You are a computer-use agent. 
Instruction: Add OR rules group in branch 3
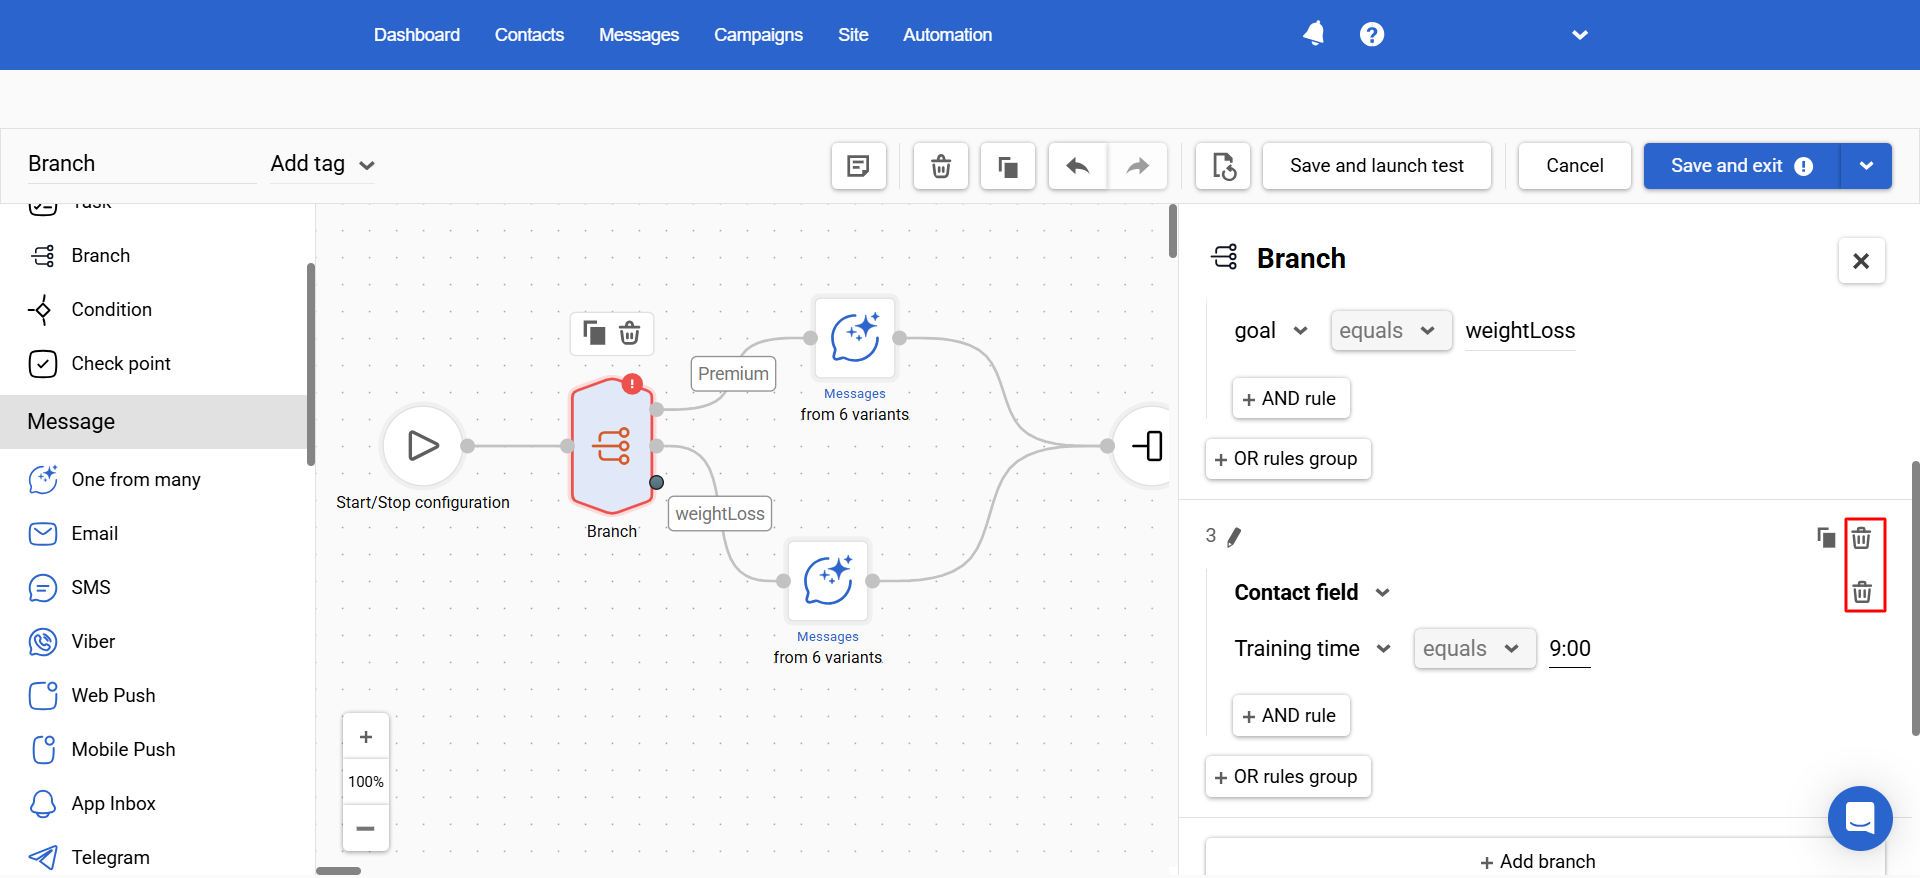click(x=1288, y=777)
